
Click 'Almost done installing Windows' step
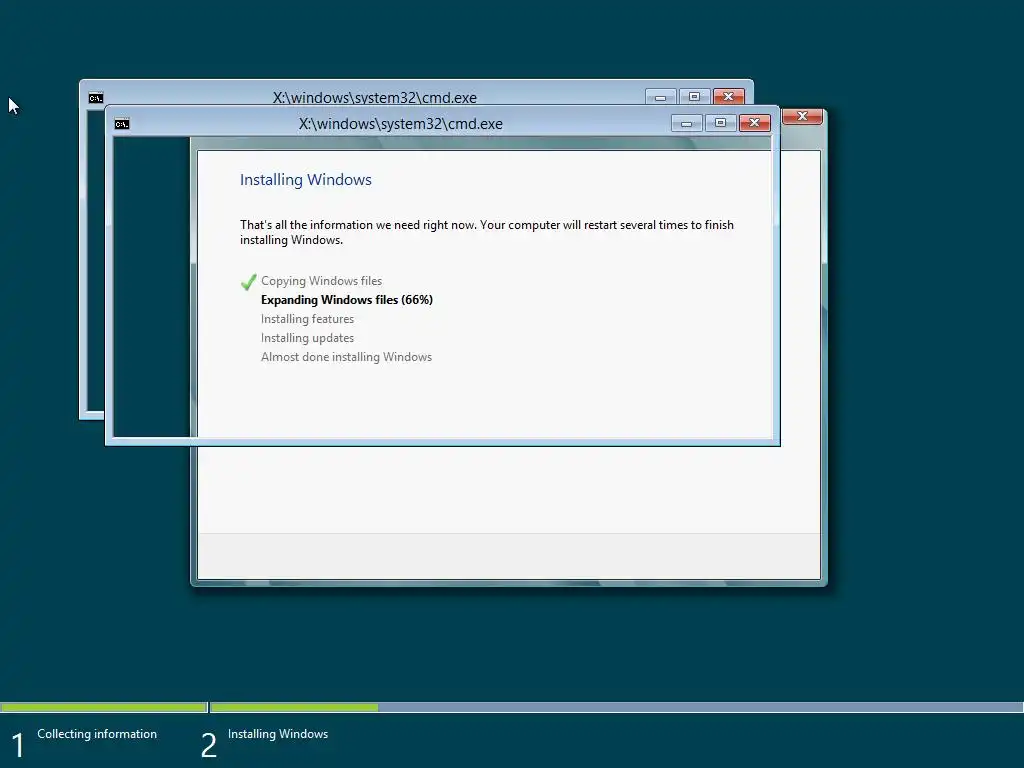[346, 357]
